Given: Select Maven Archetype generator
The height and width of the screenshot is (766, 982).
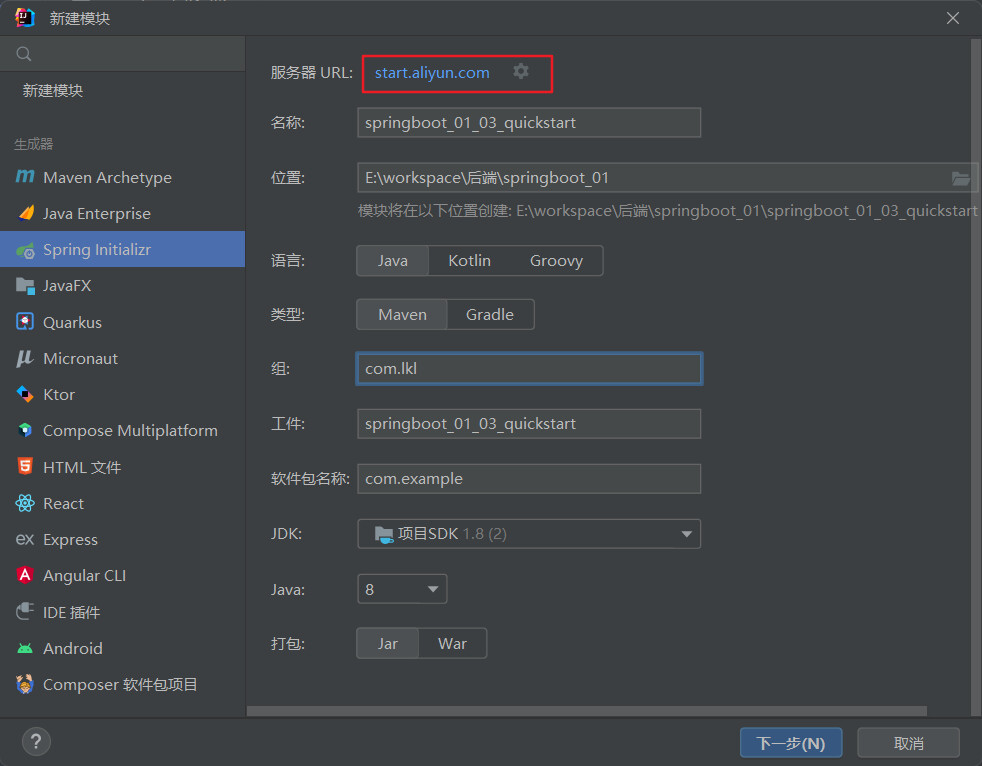Looking at the screenshot, I should (122, 177).
